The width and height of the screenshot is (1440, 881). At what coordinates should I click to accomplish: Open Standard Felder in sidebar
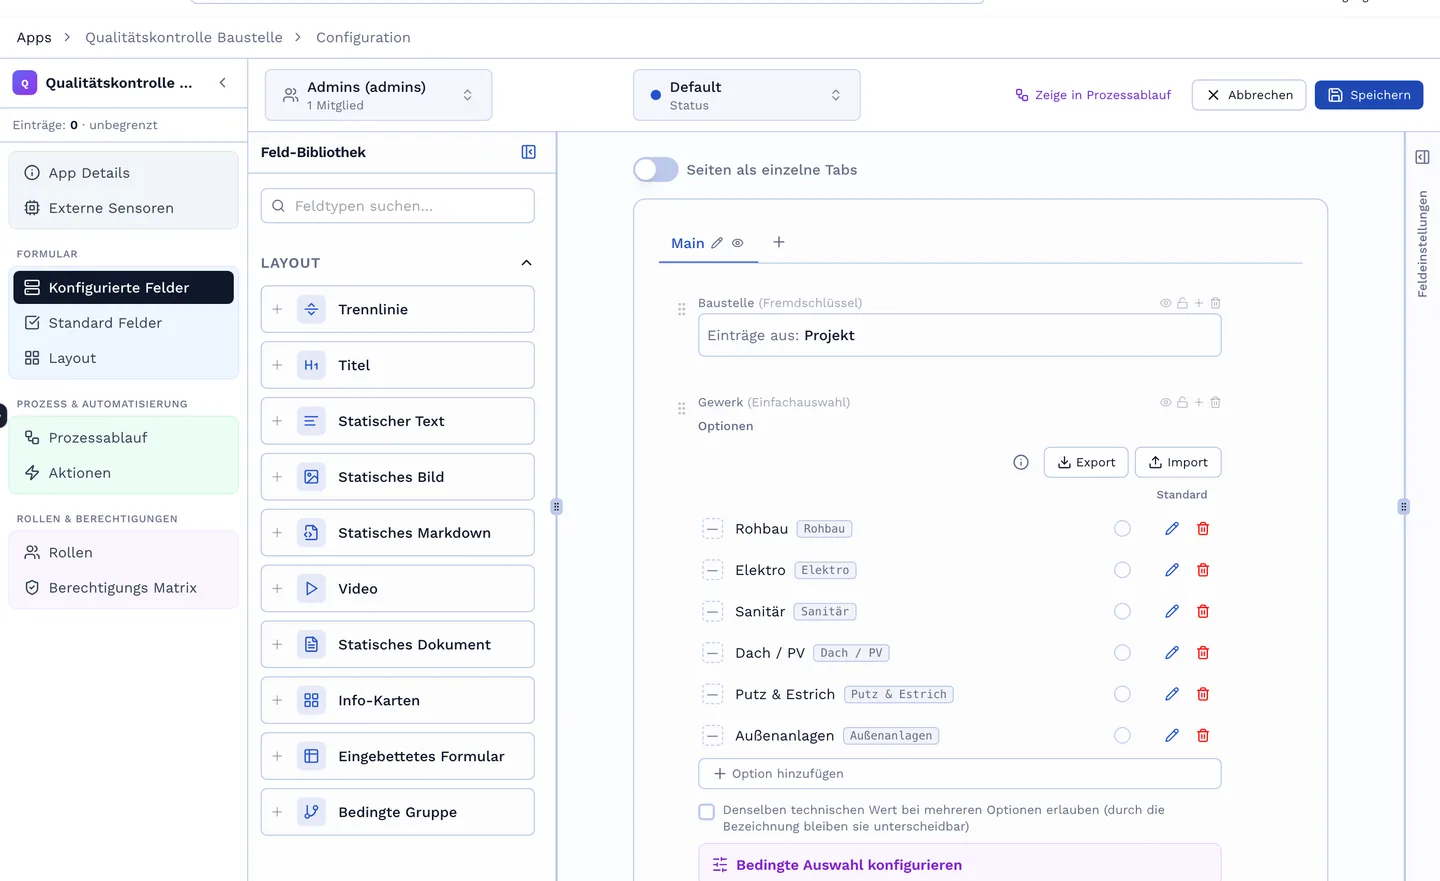click(x=123, y=323)
